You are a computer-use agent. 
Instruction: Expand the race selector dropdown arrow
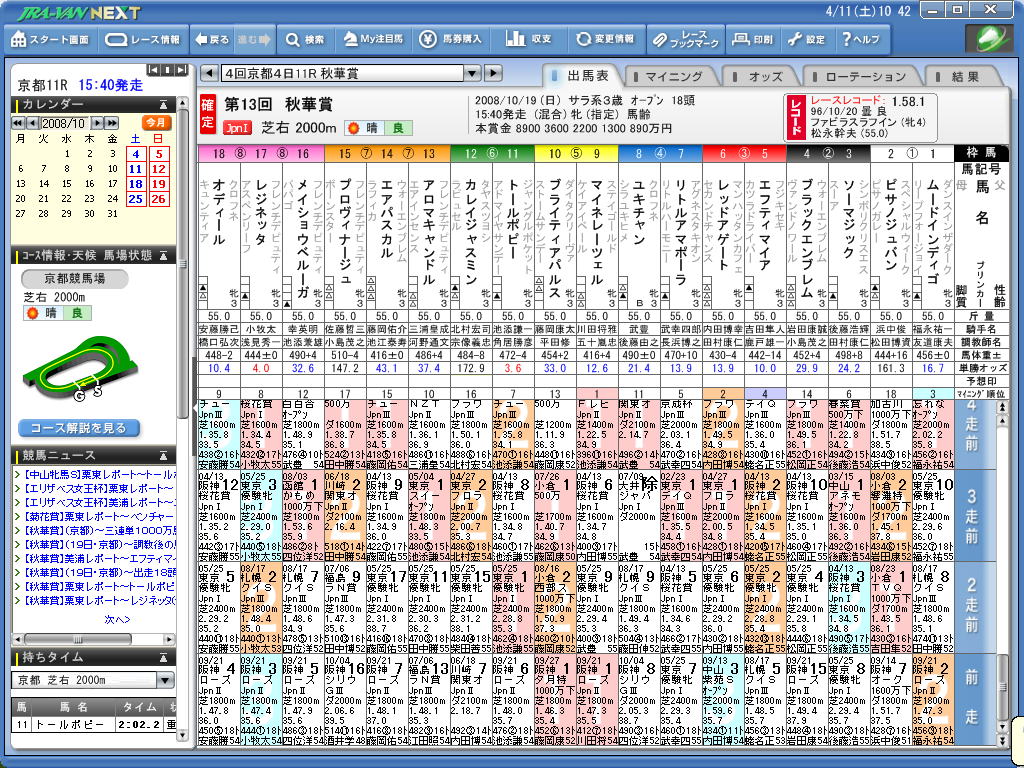click(471, 74)
